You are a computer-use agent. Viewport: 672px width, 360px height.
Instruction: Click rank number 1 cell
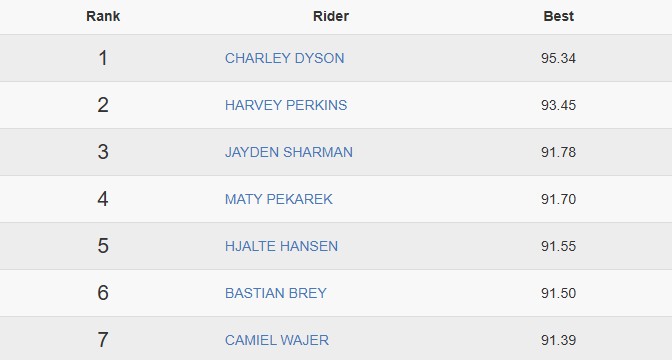pos(103,58)
